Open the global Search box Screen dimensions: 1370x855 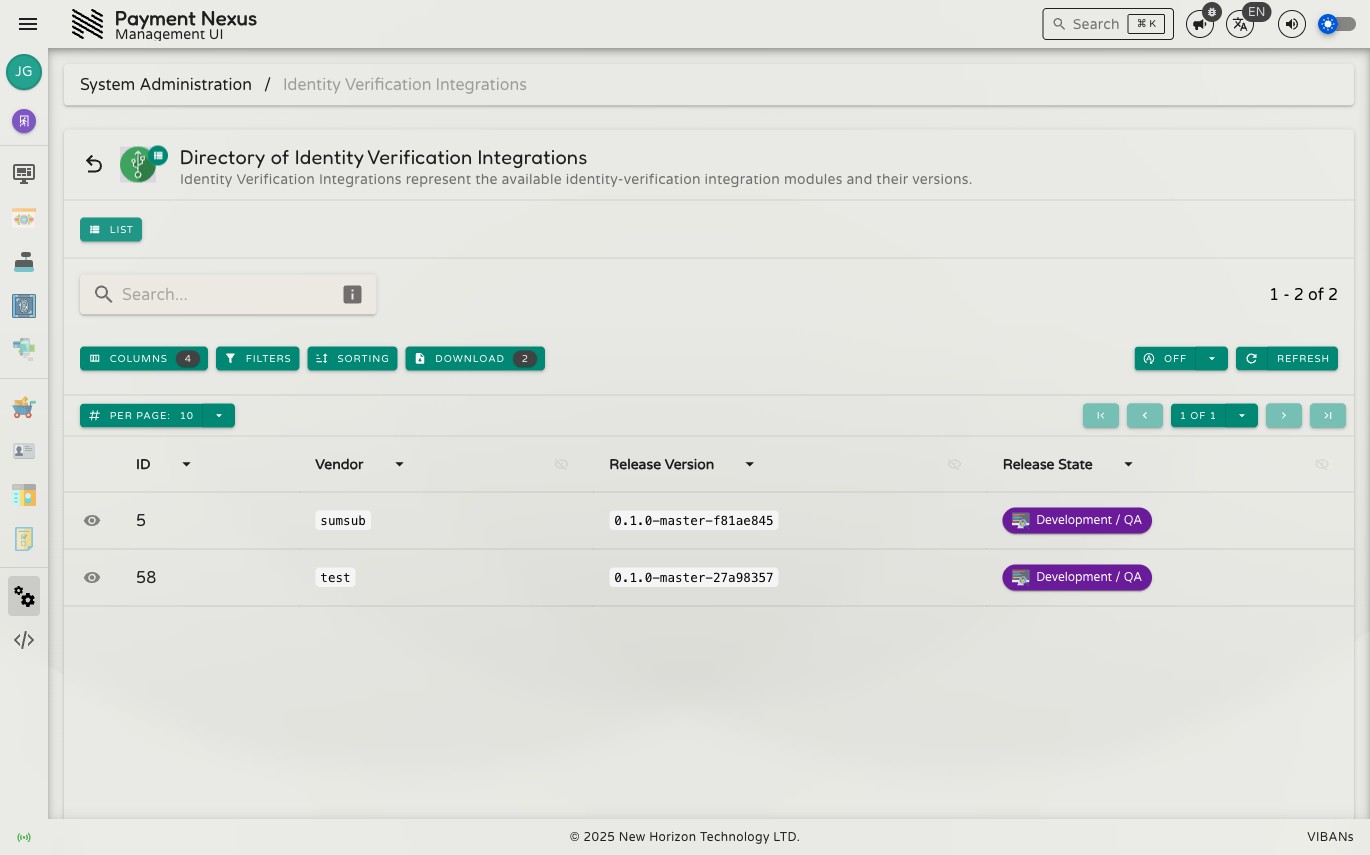pos(1108,24)
